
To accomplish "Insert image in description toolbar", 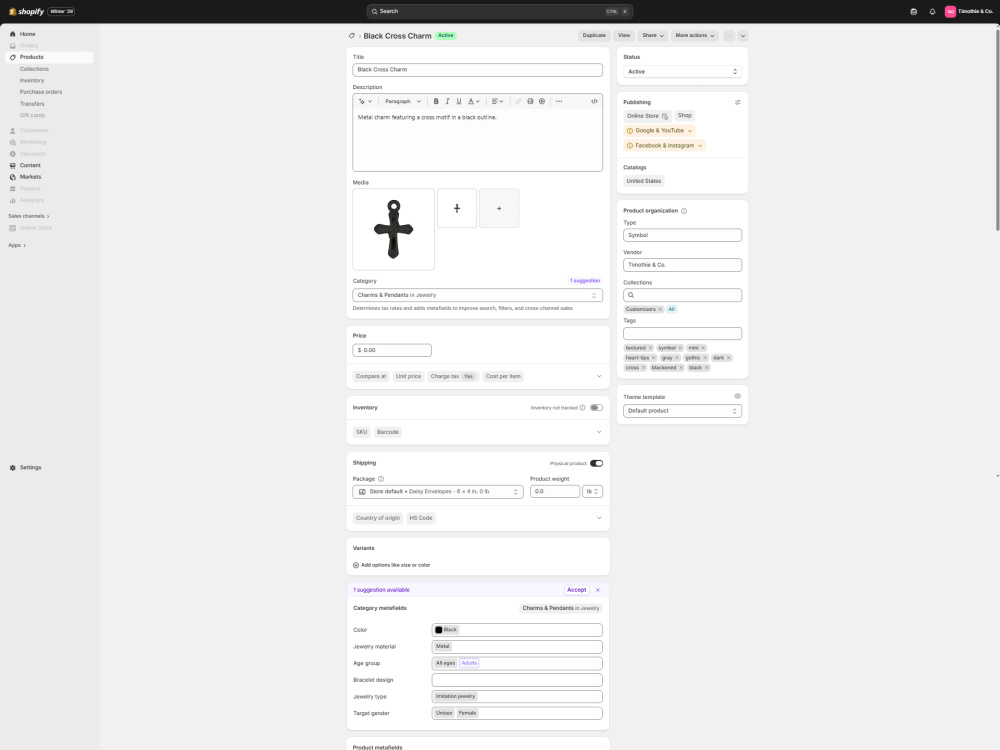I will pyautogui.click(x=530, y=101).
